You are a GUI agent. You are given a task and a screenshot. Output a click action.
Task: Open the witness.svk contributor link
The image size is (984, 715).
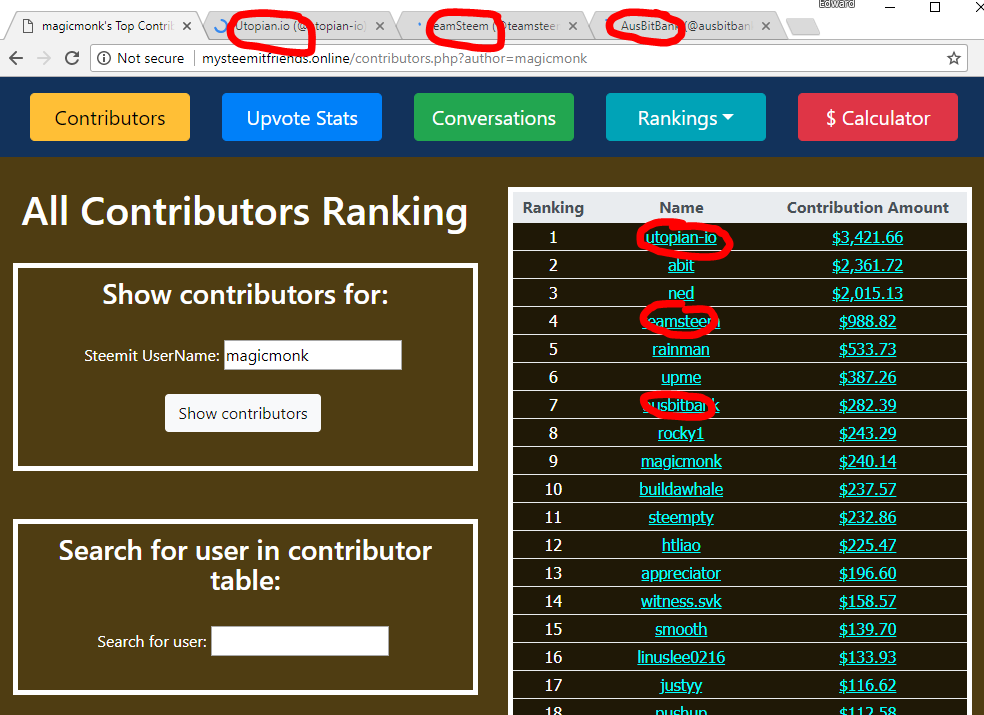[681, 601]
